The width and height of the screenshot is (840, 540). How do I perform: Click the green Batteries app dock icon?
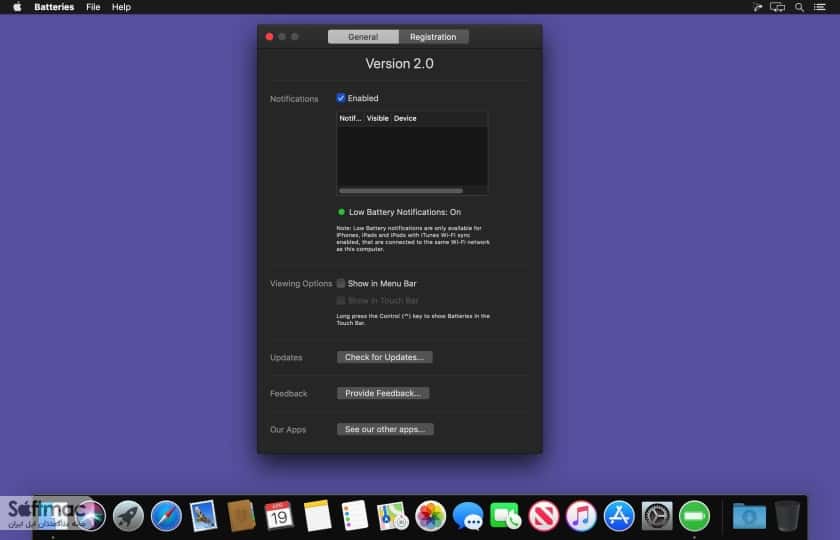click(694, 516)
